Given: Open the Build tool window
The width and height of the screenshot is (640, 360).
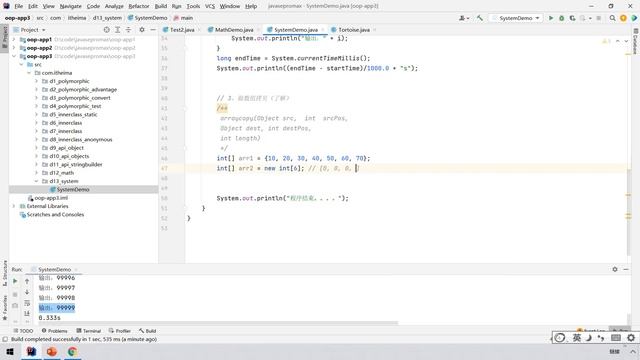Looking at the screenshot, I should 147,331.
